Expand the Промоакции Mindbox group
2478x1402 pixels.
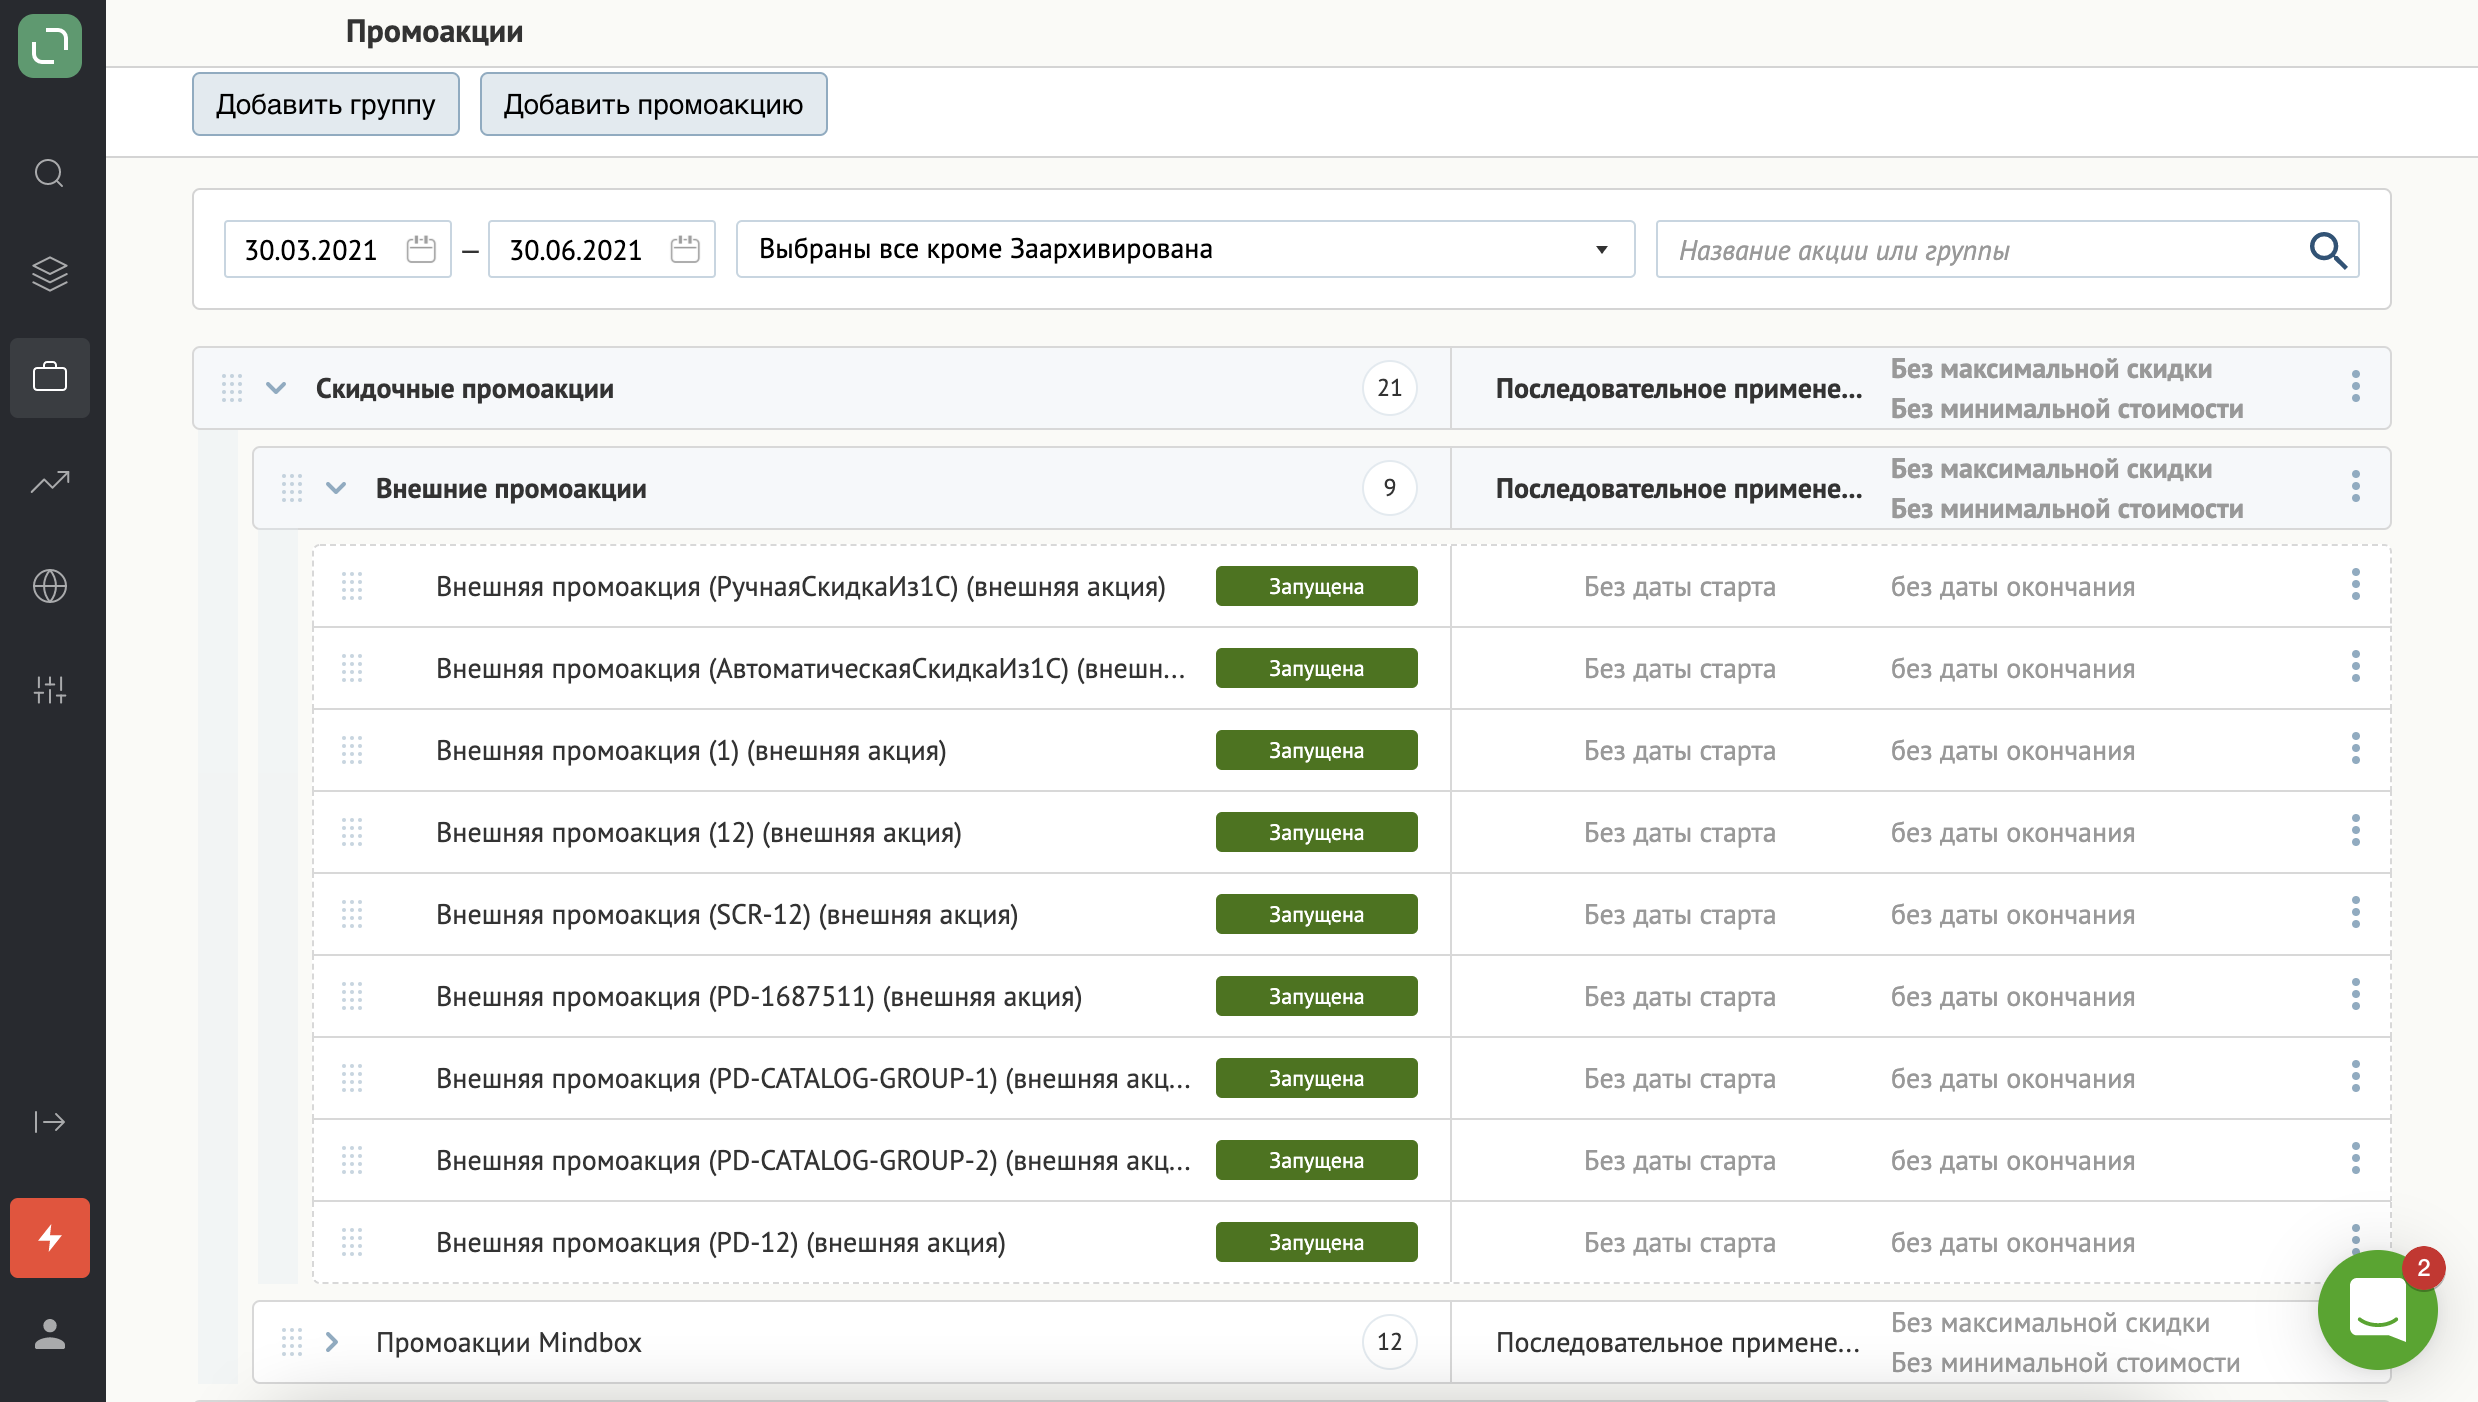click(x=332, y=1342)
